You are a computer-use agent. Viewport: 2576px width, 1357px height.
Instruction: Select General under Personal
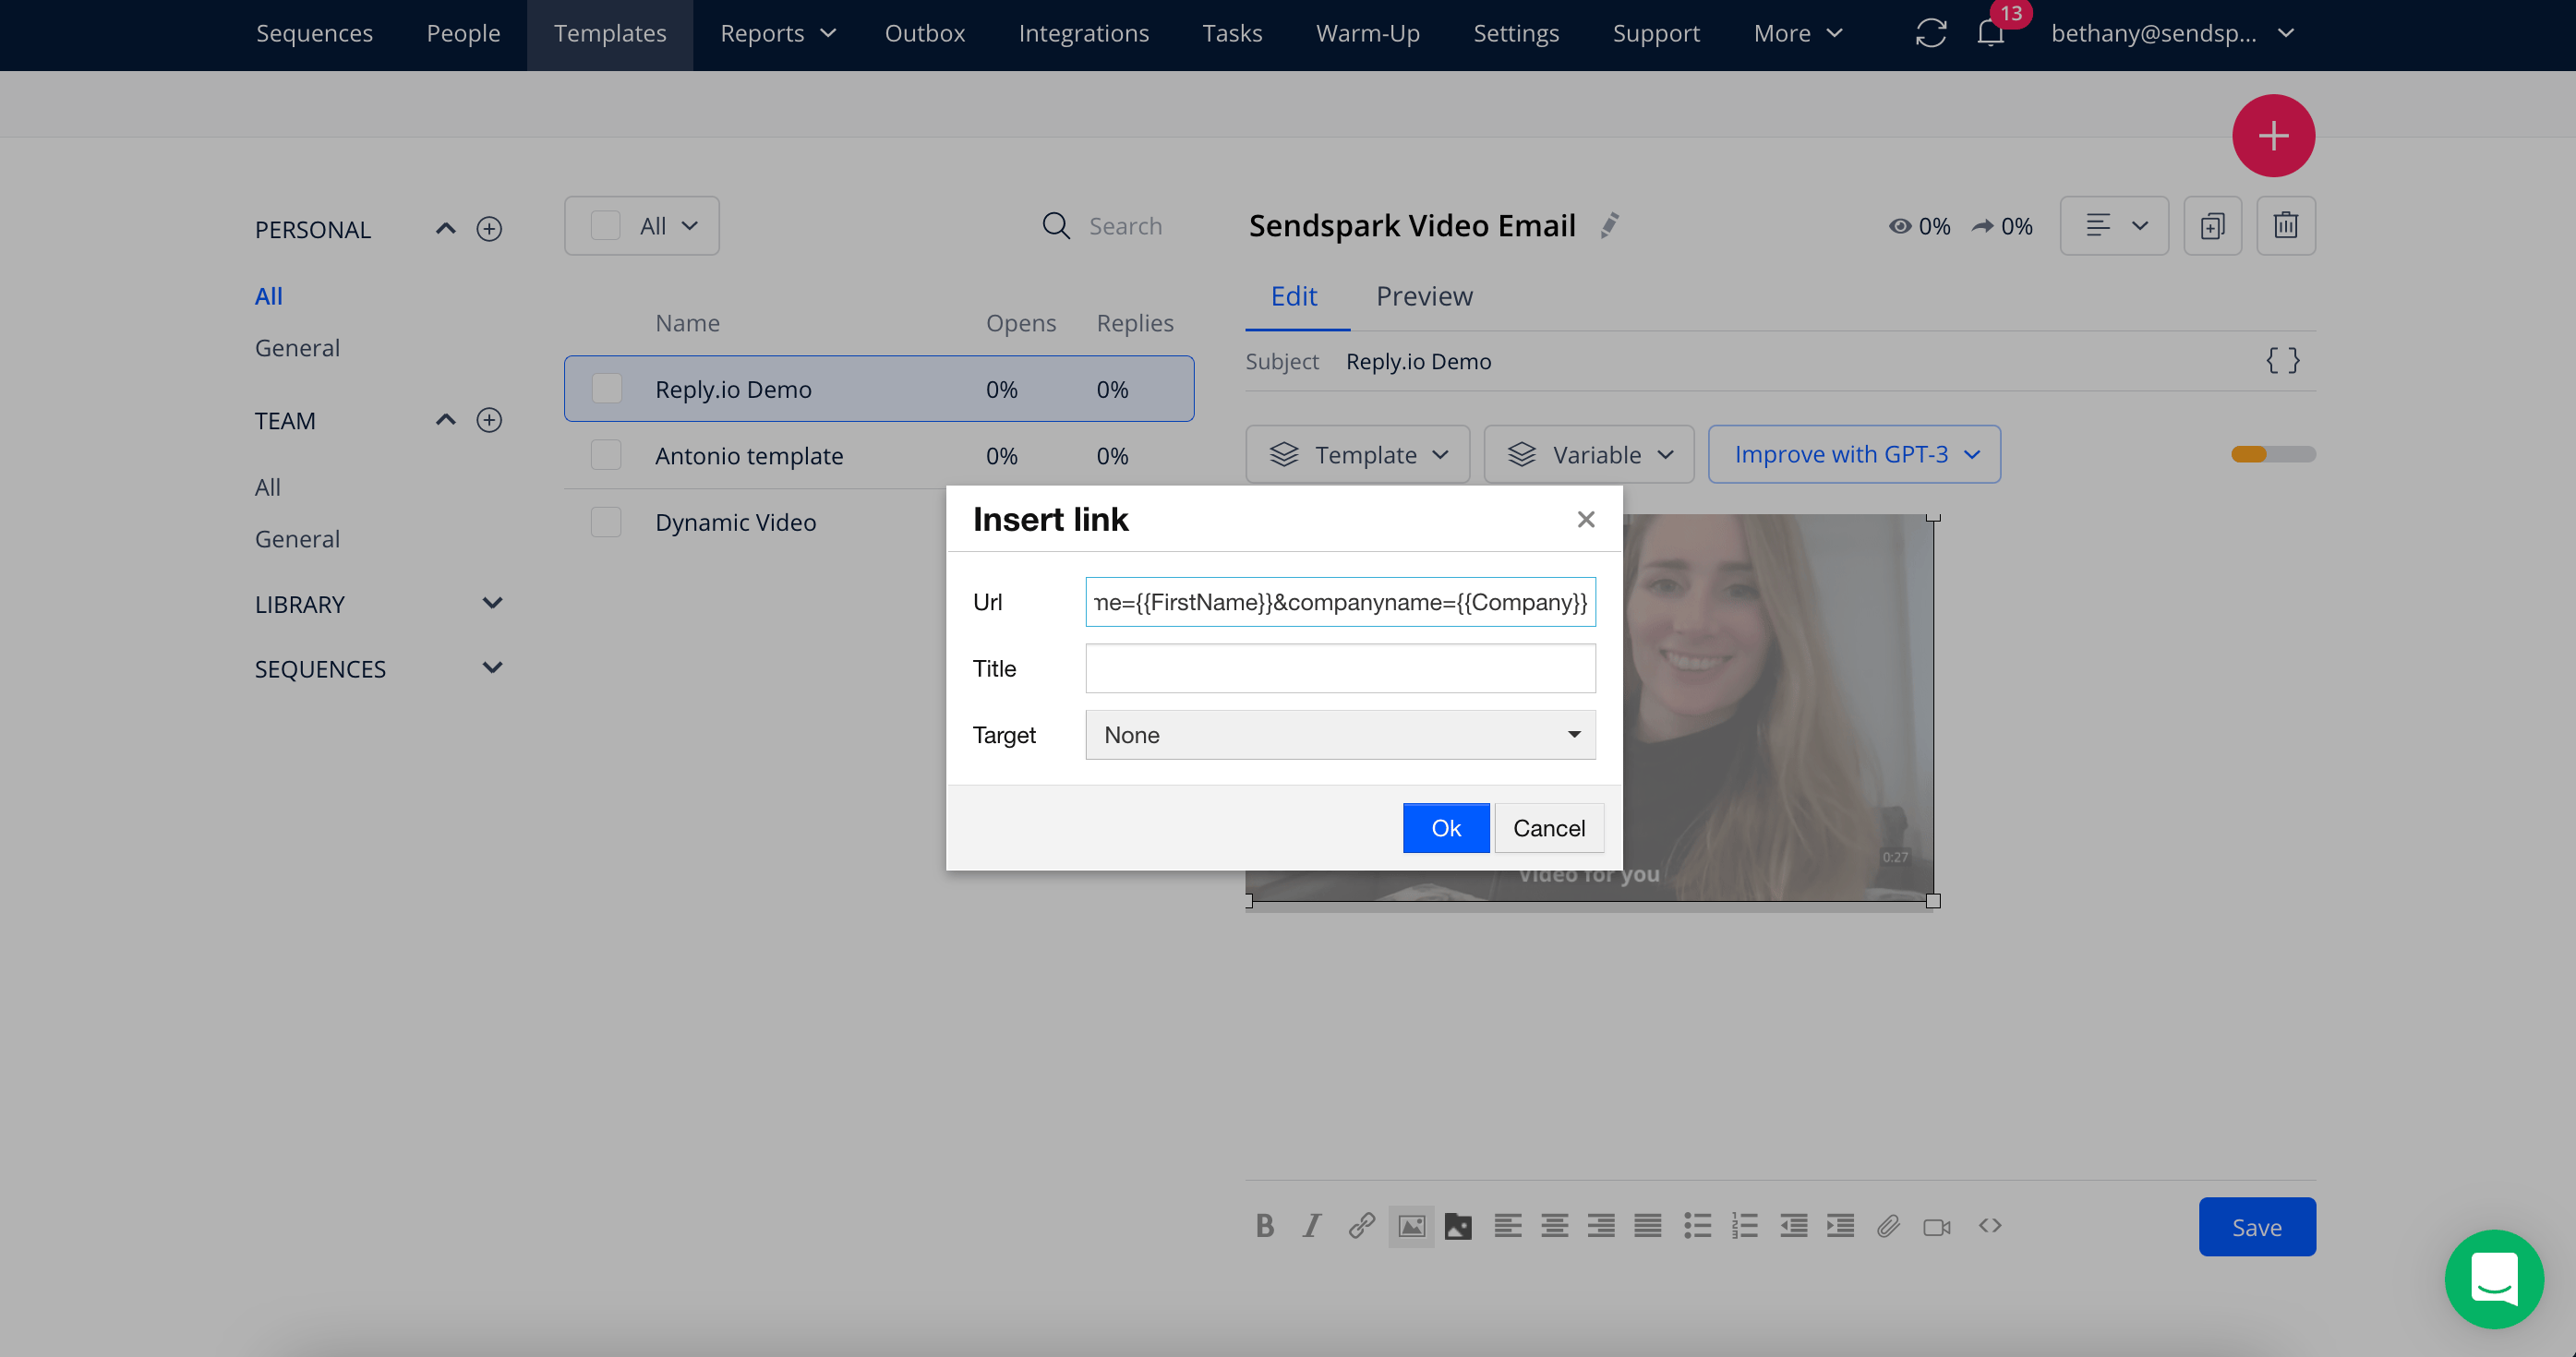(297, 348)
